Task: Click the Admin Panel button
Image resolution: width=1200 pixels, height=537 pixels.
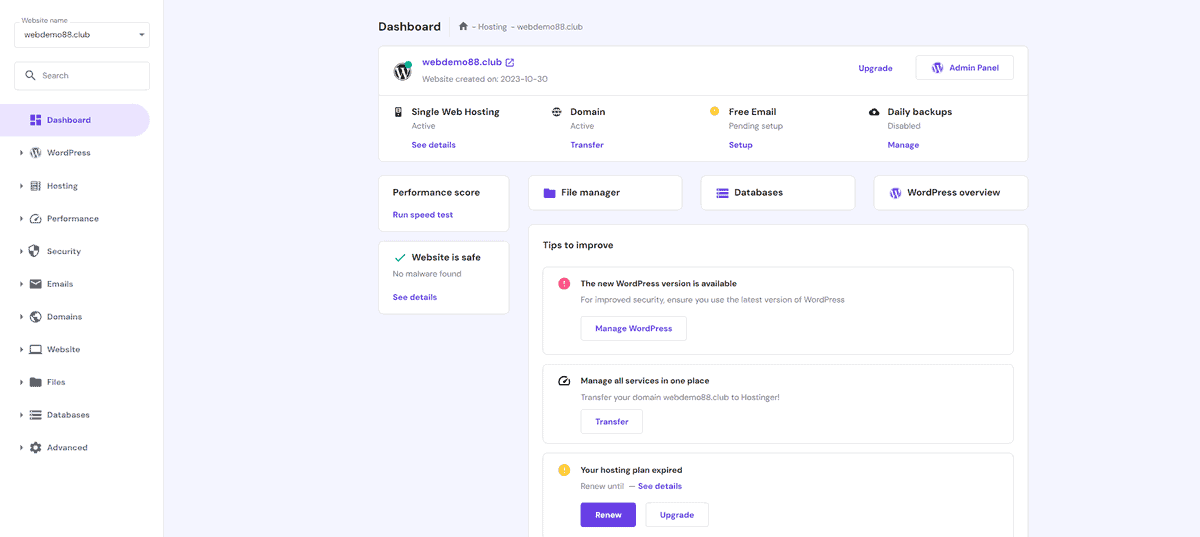Action: pos(964,68)
